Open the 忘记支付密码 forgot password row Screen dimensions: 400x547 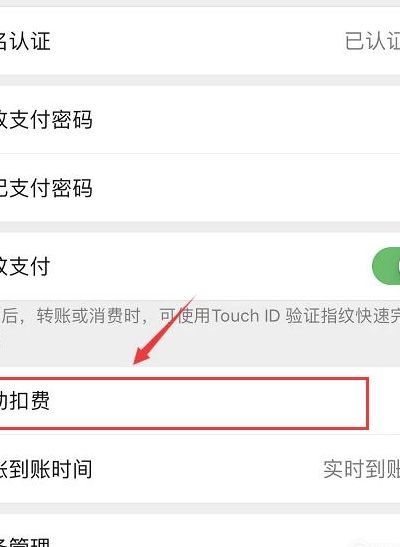(200, 188)
